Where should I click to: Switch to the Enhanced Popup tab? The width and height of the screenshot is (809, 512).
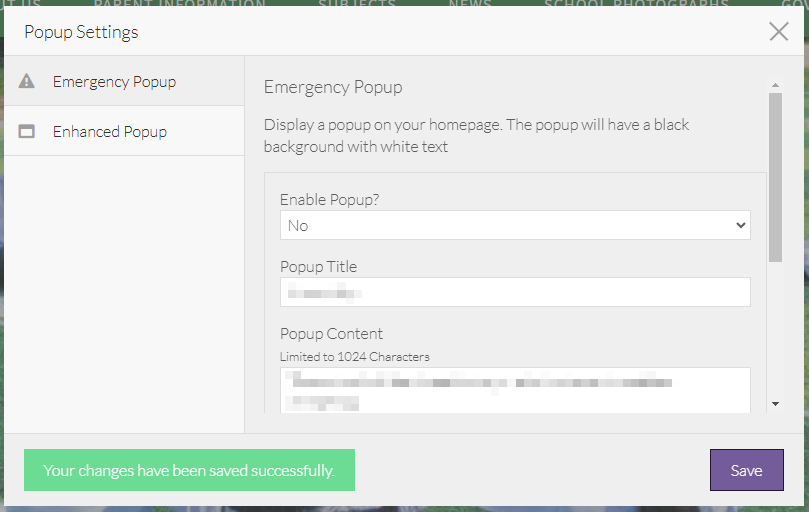(110, 131)
